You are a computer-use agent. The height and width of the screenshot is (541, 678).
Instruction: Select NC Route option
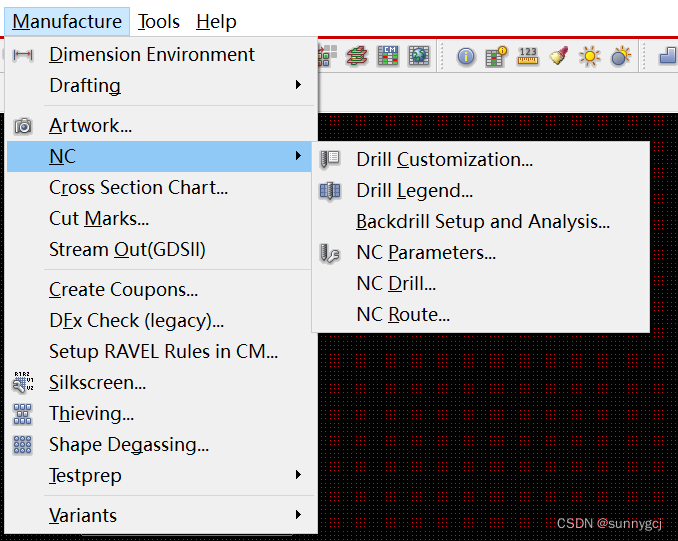coord(403,314)
